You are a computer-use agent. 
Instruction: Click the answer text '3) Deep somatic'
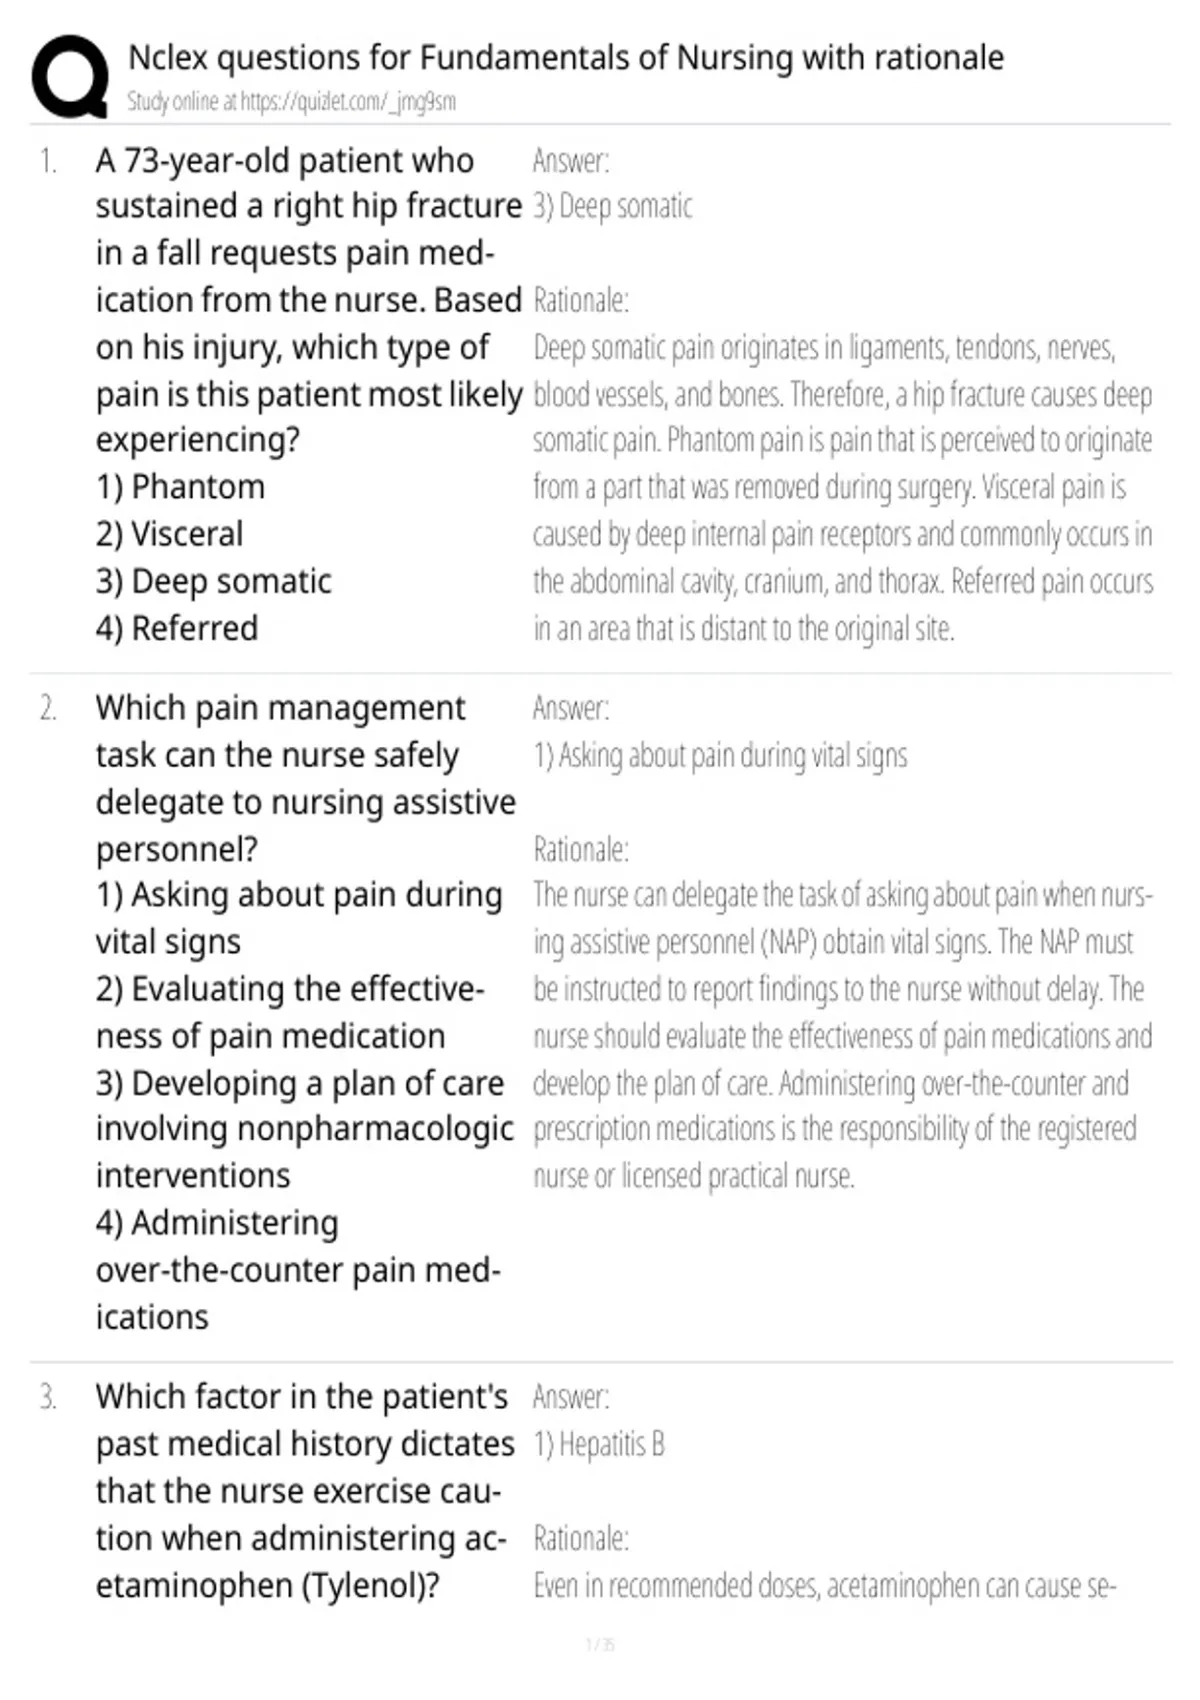(613, 206)
